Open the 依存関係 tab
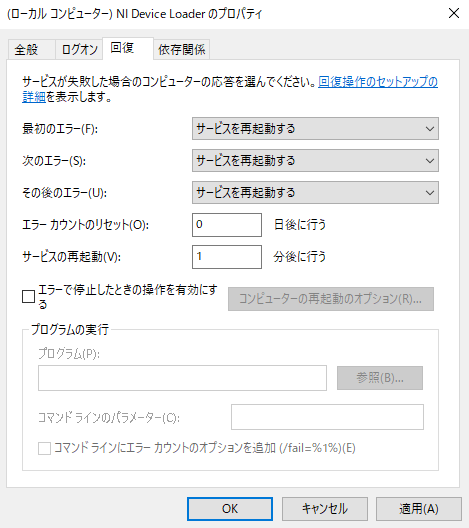 [x=182, y=50]
